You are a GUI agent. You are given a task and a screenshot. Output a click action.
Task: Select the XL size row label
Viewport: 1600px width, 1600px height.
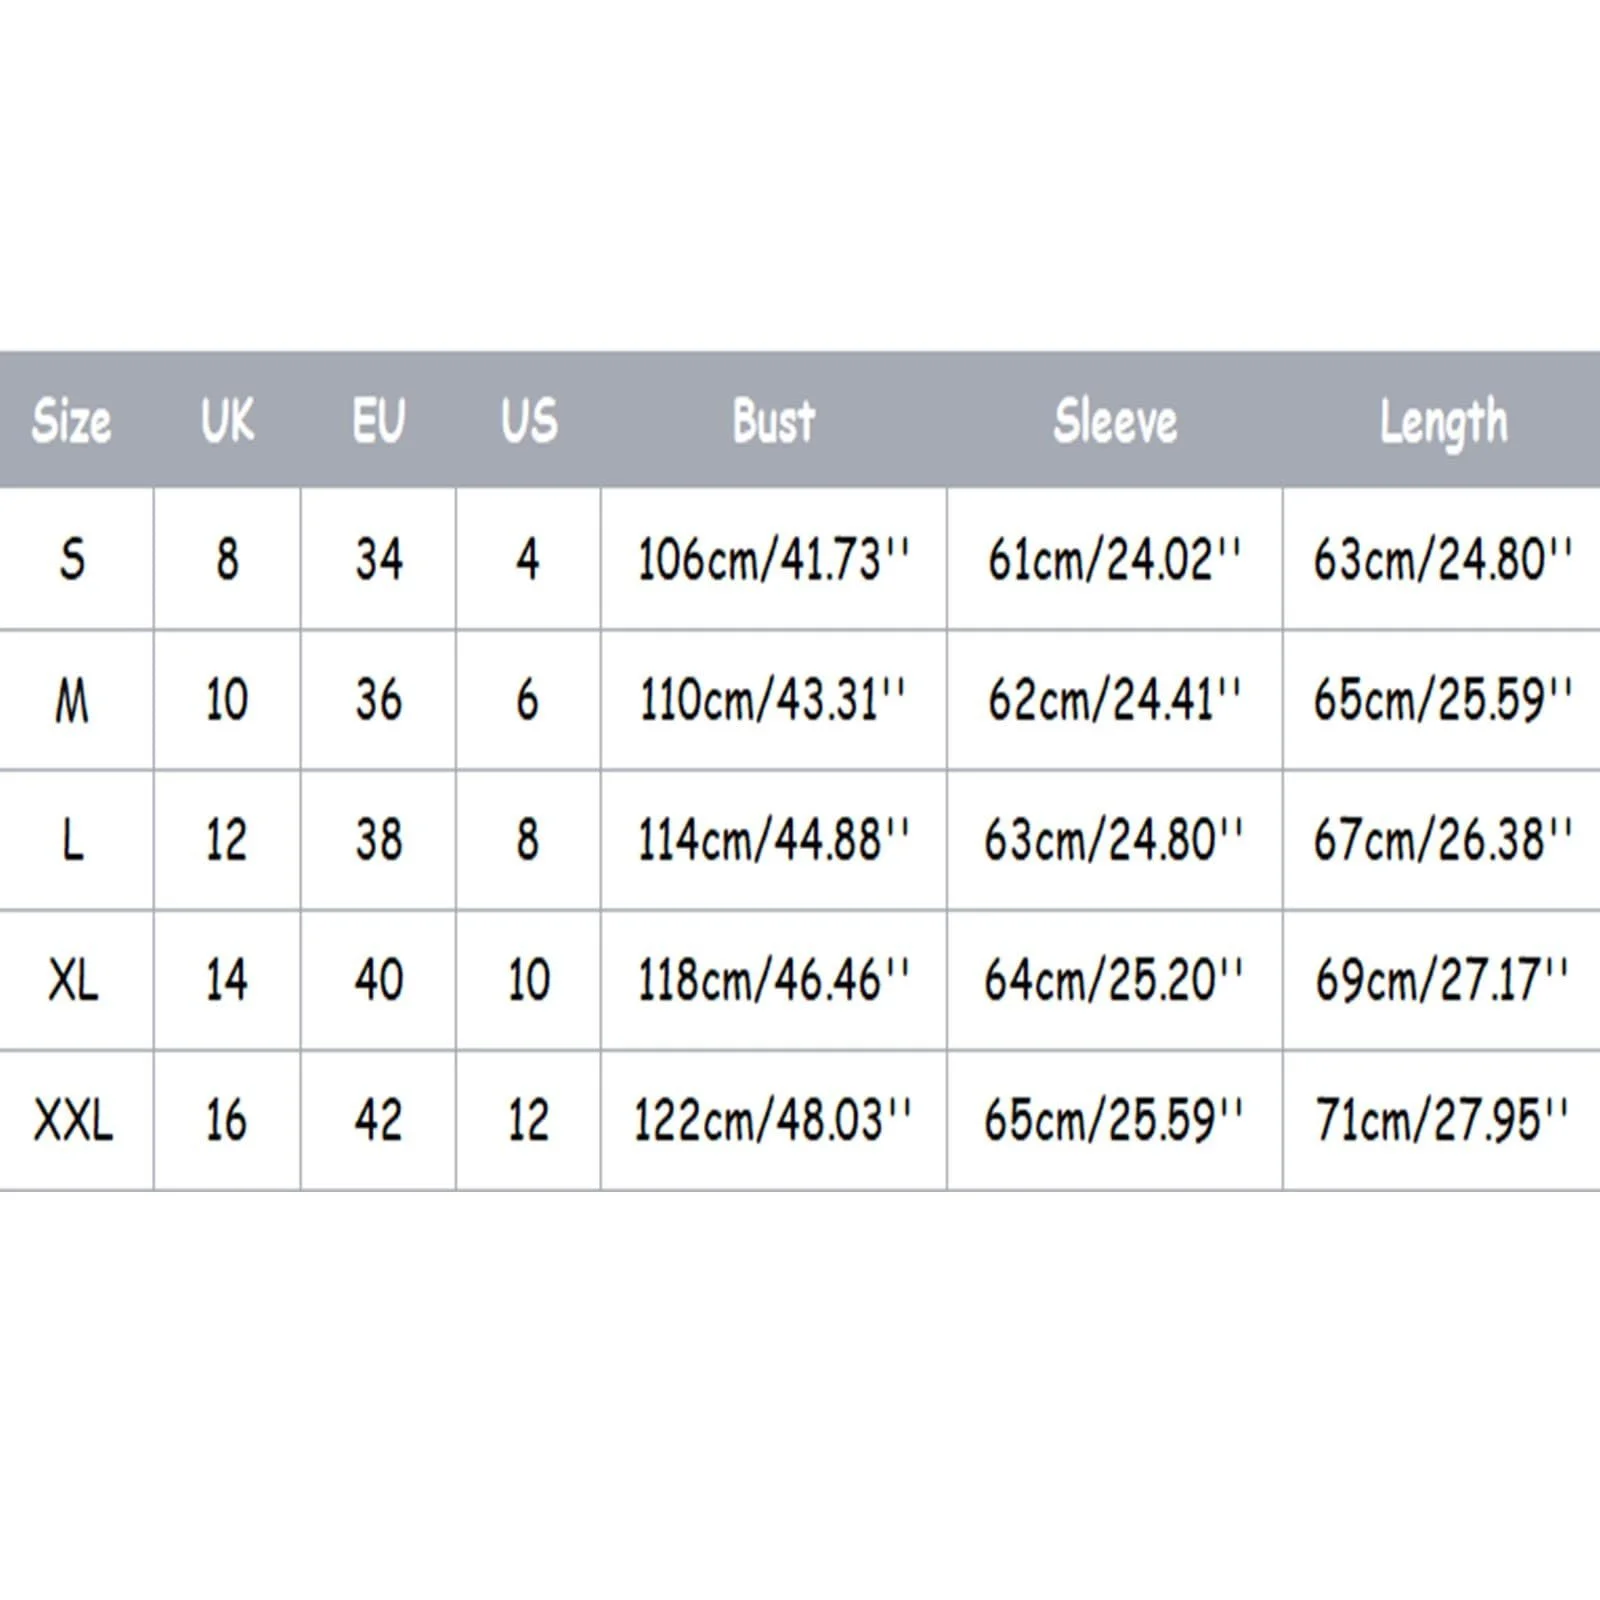point(73,980)
